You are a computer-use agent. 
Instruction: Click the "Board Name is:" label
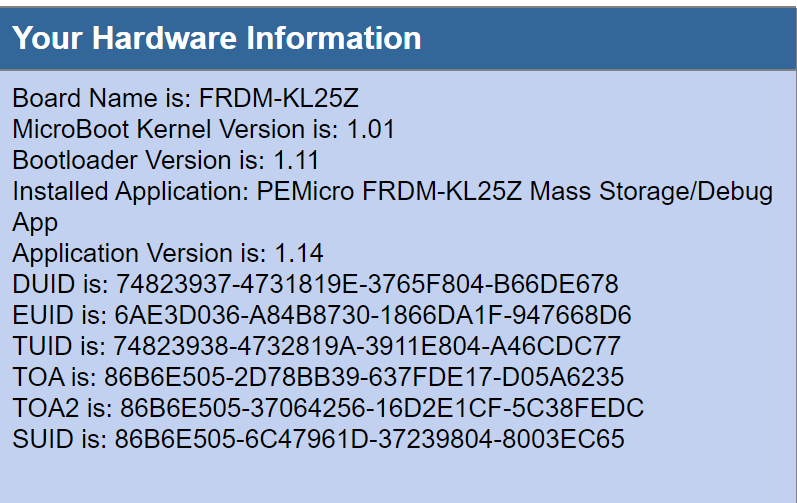click(102, 99)
